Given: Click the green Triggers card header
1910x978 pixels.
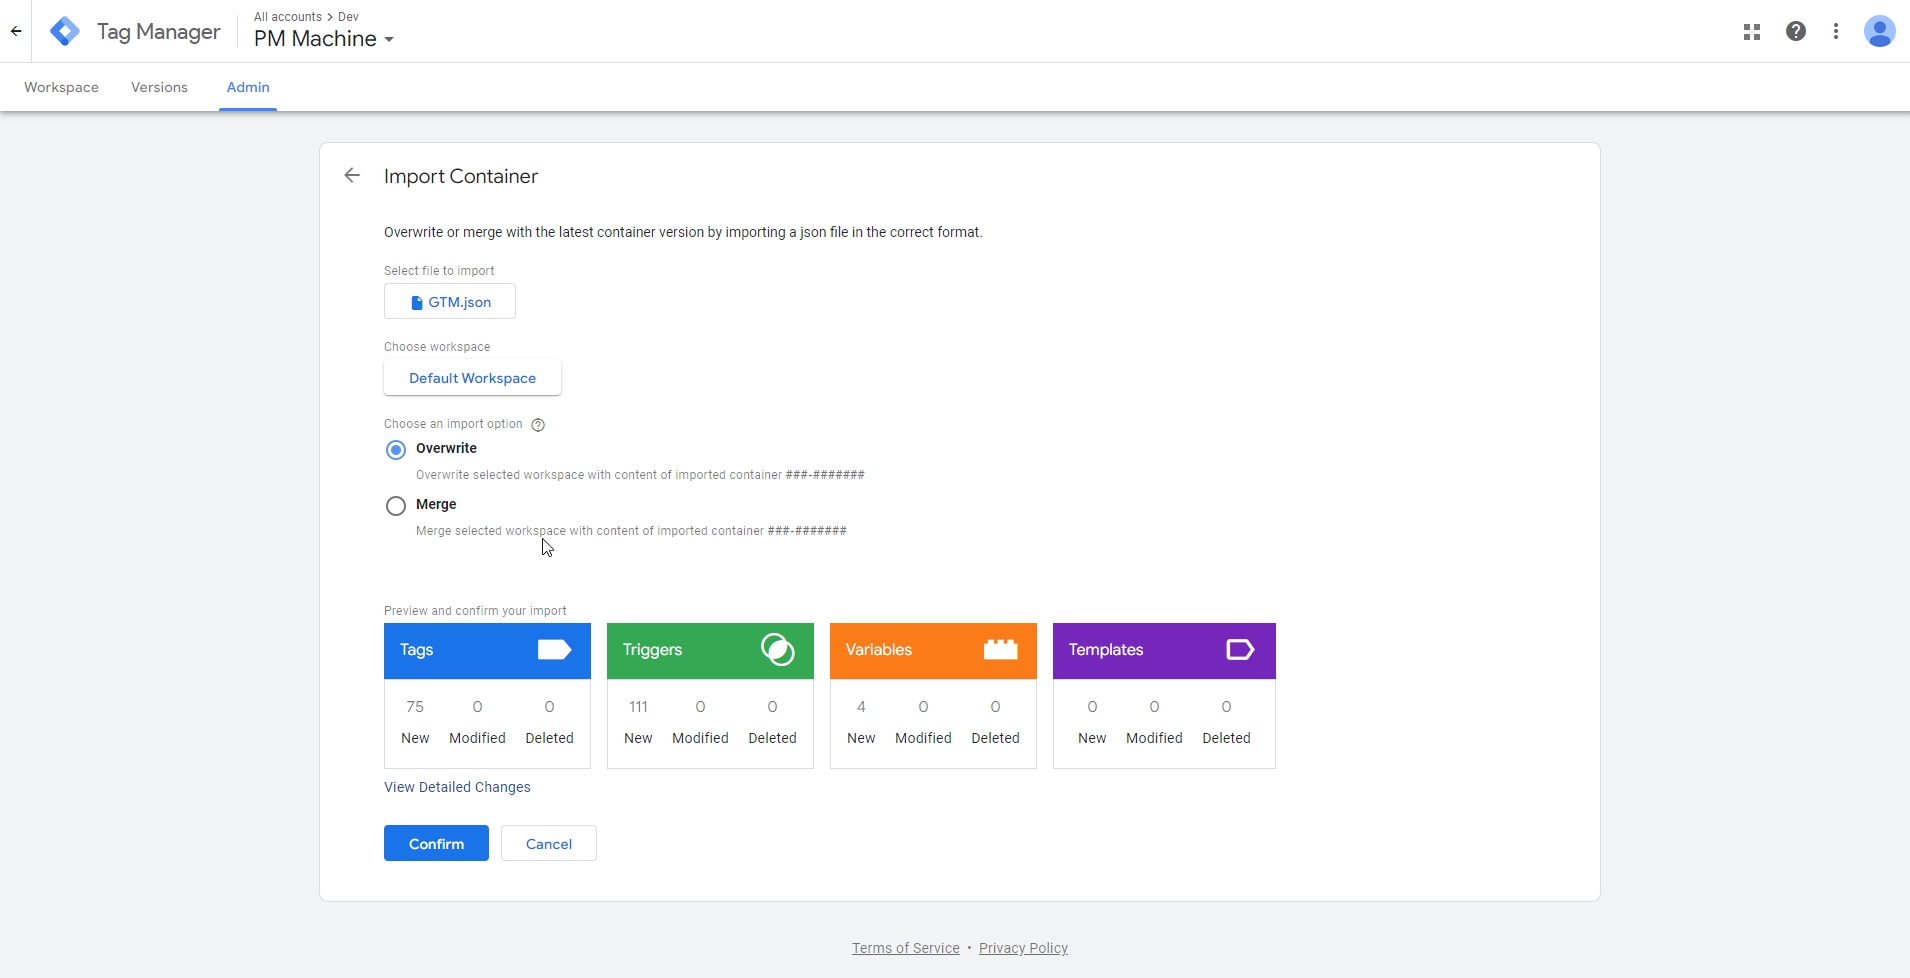Looking at the screenshot, I should pyautogui.click(x=710, y=651).
